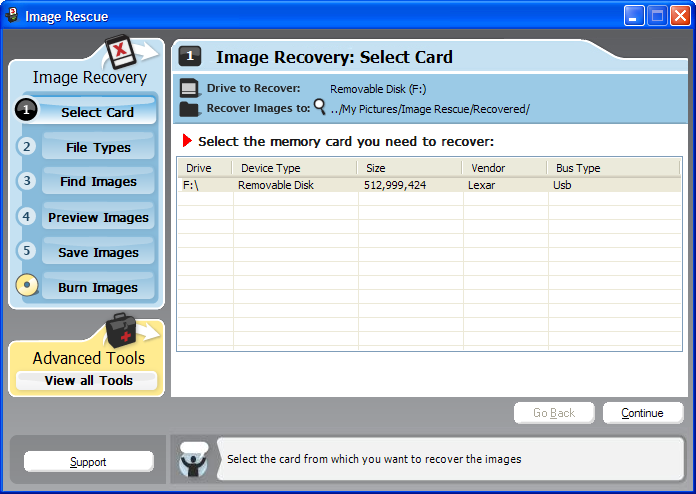This screenshot has height=494, width=696.
Task: Select the Select Card step button
Action: click(97, 112)
